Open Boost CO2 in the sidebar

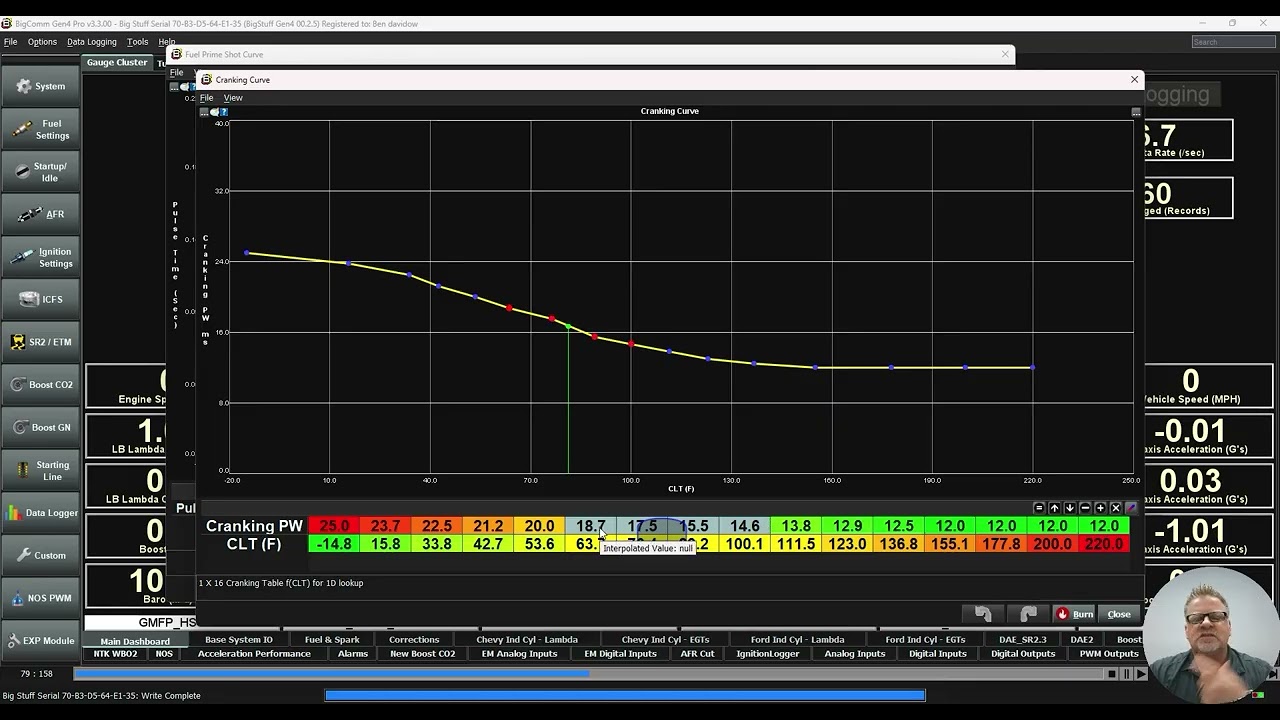(x=40, y=385)
